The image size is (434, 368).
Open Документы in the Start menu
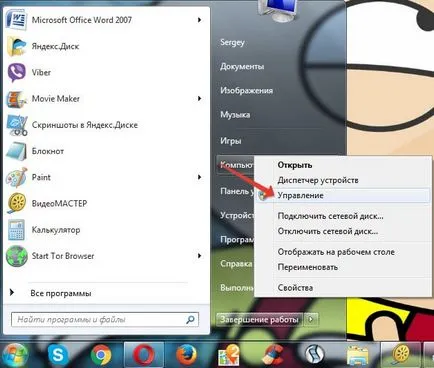(242, 67)
